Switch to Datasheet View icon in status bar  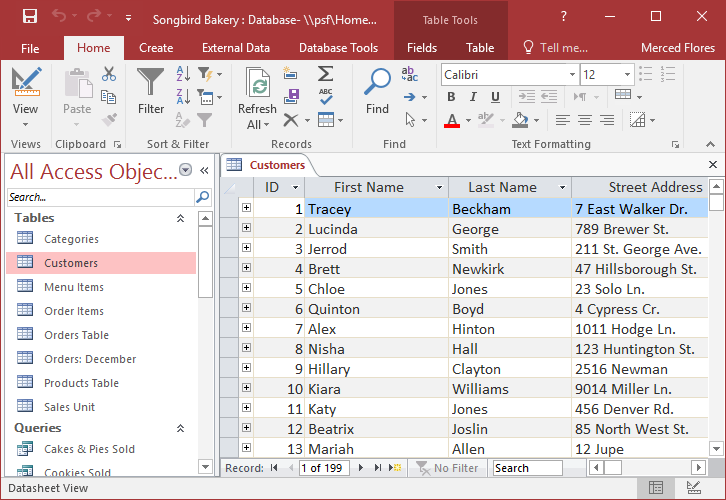coord(656,488)
